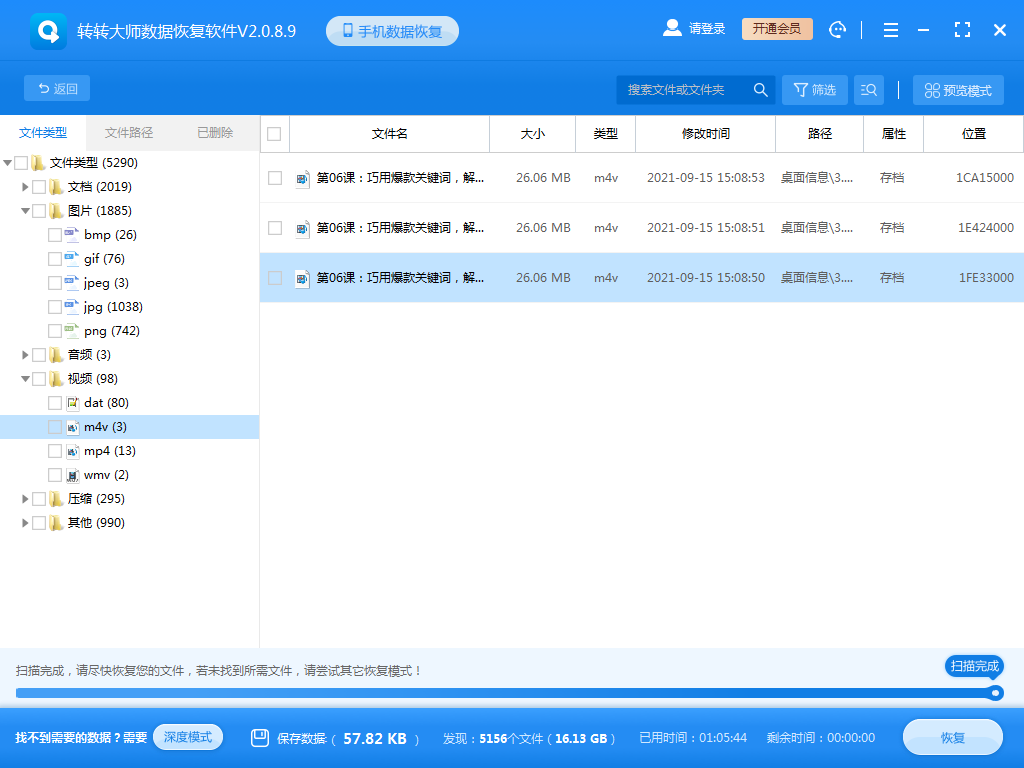
Task: Click the content search magnifier icon beside 筛选
Action: point(868,89)
